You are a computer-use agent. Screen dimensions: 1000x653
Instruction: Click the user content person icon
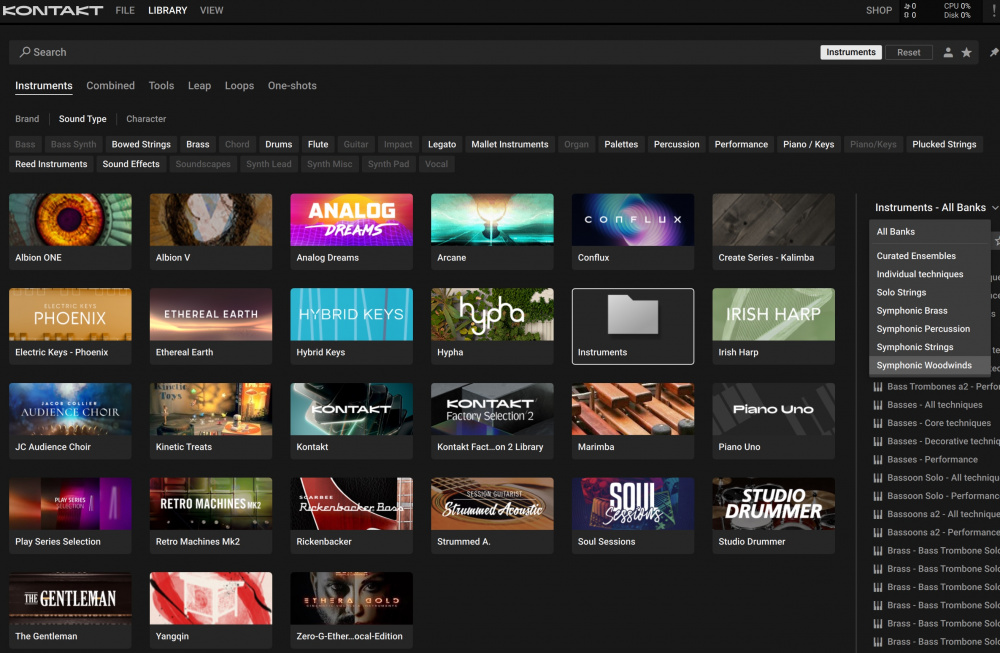click(948, 52)
